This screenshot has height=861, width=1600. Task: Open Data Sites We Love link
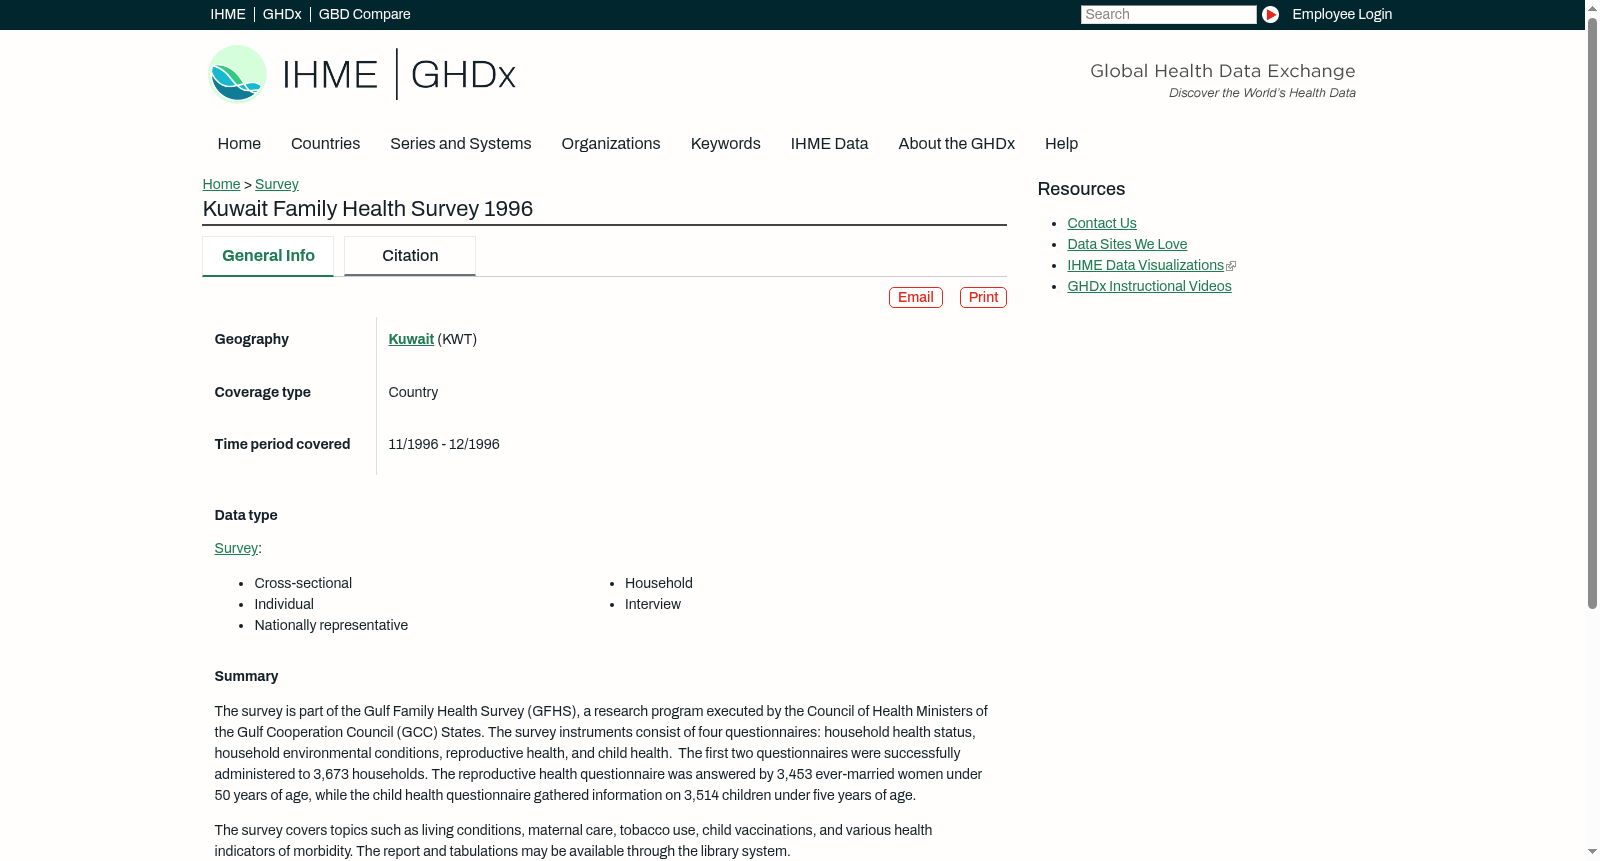tap(1127, 245)
